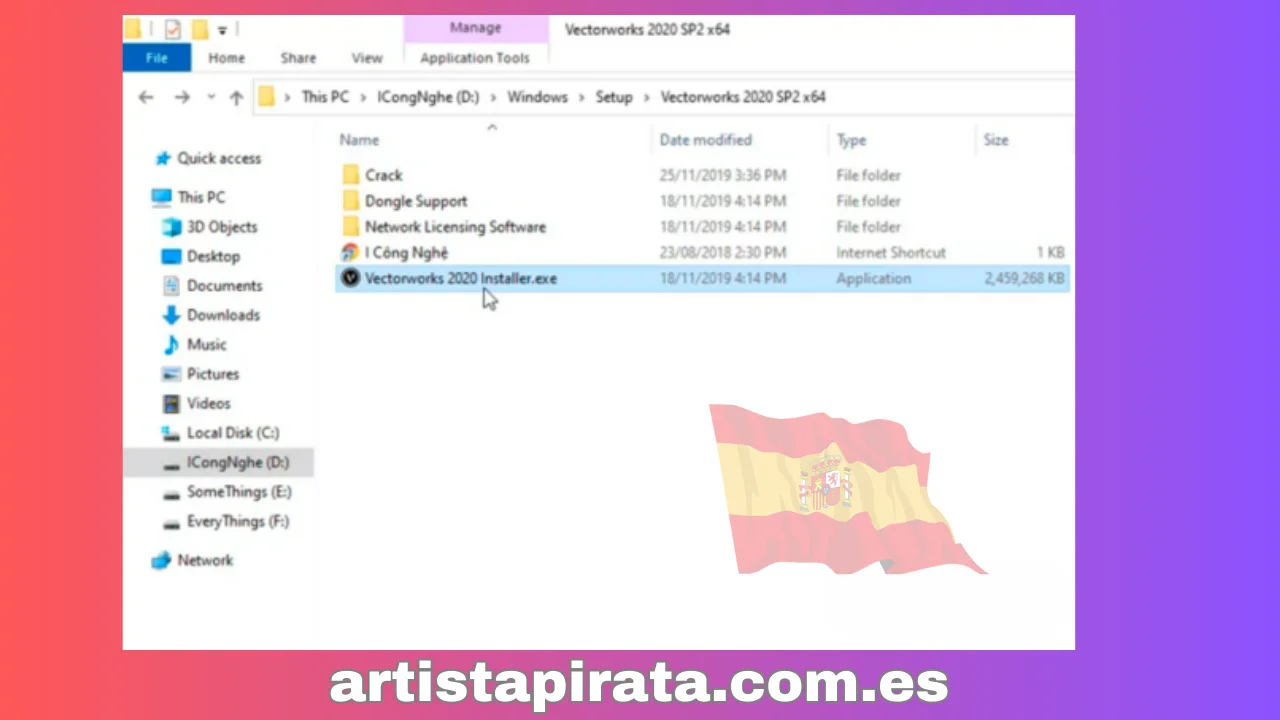Click the 2,459,268 KB size cell
This screenshot has height=720, width=1280.
1024,279
